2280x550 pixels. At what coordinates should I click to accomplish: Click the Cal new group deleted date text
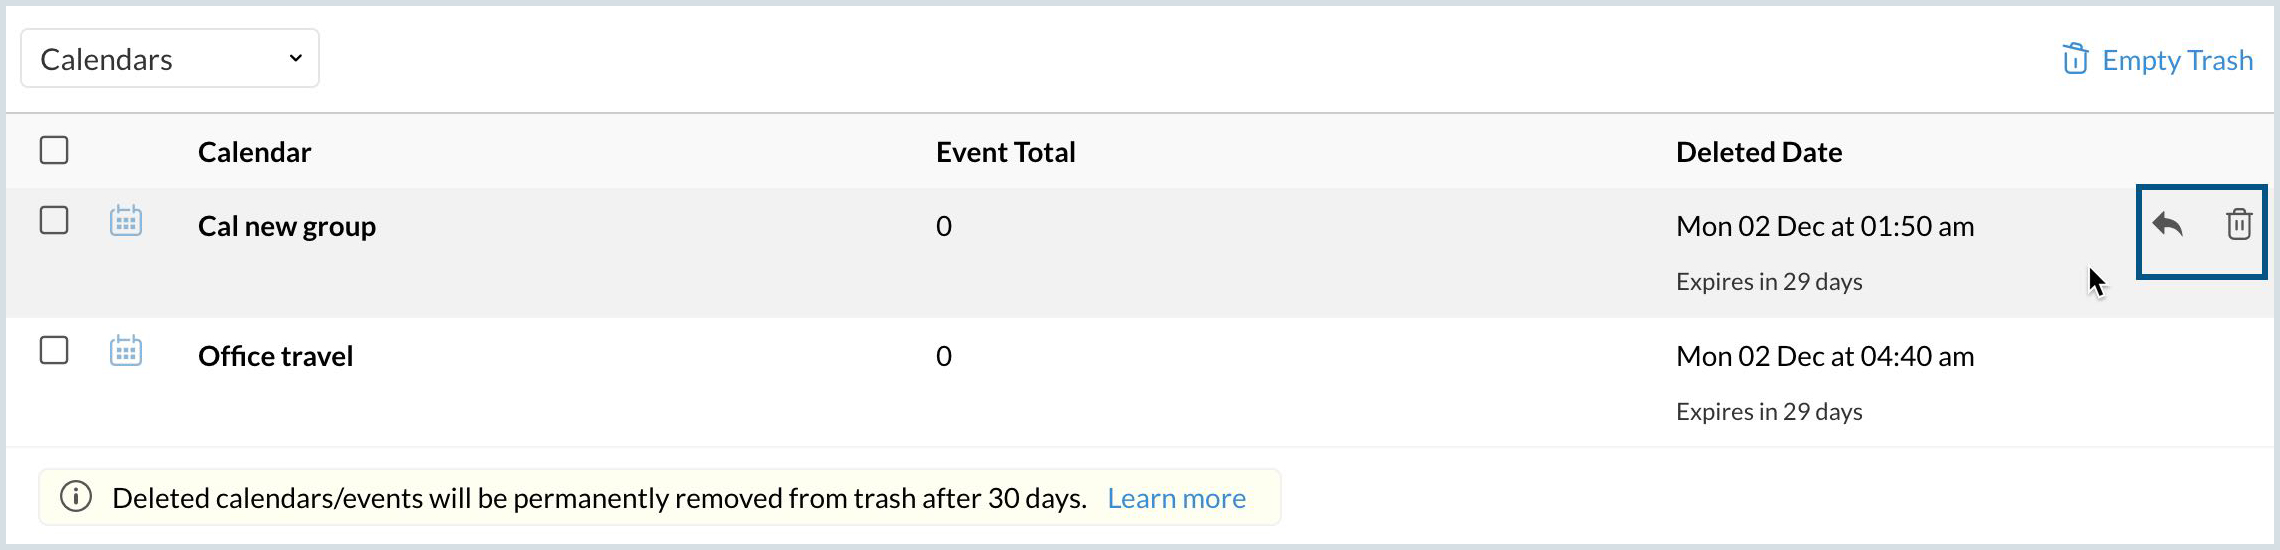click(x=1824, y=226)
